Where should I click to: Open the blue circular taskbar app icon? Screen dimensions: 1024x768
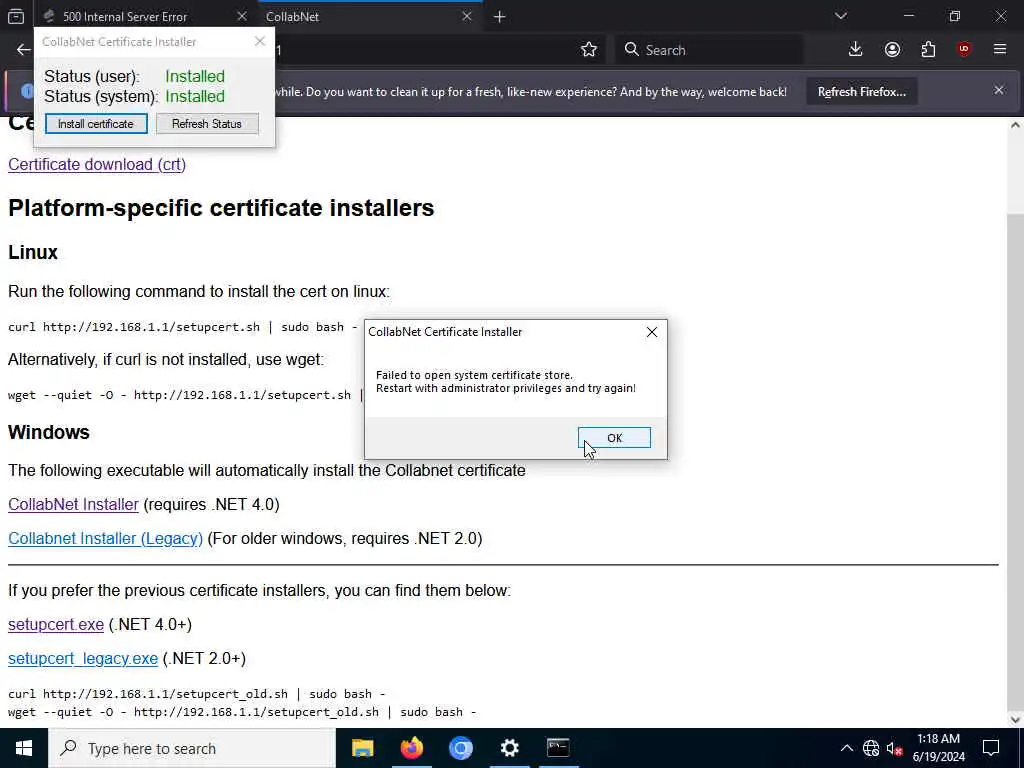click(460, 748)
